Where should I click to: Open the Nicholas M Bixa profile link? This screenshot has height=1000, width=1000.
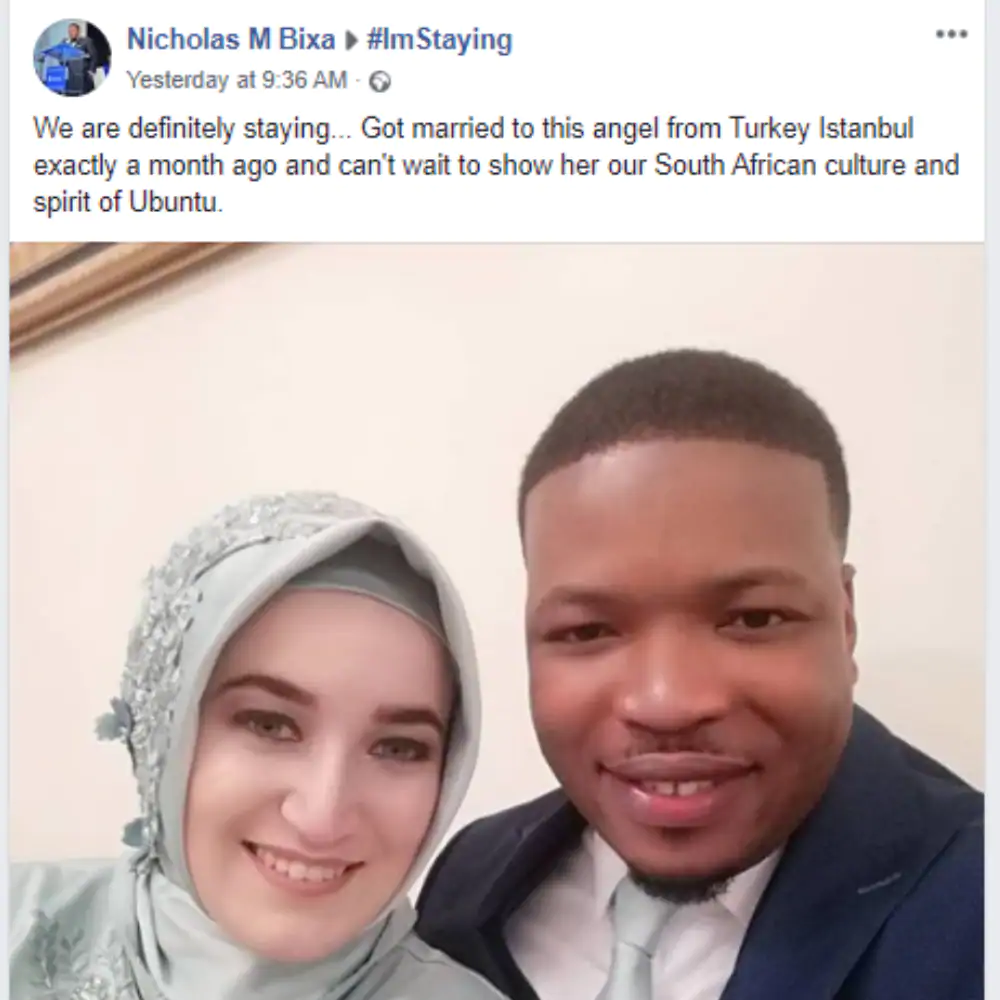(x=231, y=40)
